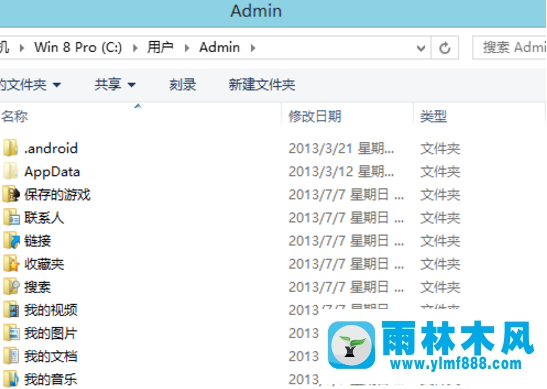The image size is (547, 389).
Task: Click the 文件夹 type in the .android row
Action: pos(440,149)
